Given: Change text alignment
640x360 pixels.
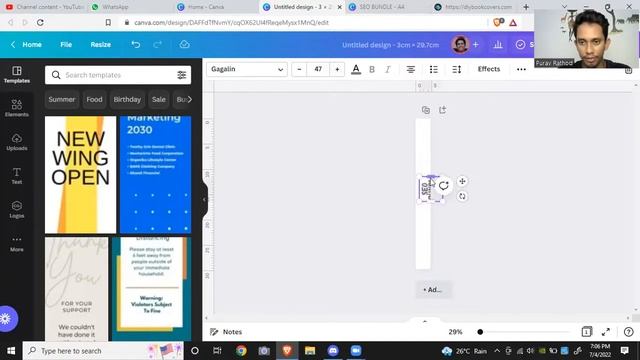Looking at the screenshot, I should point(411,69).
